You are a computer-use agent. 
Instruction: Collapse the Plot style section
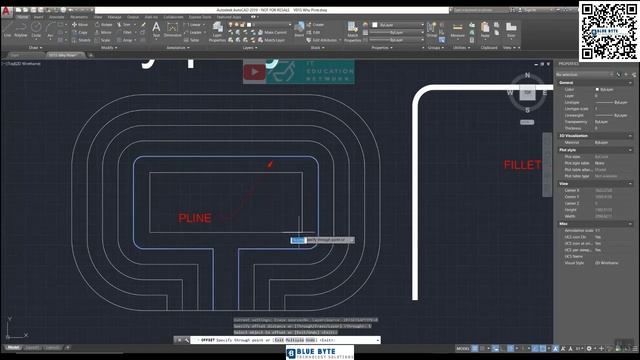[631, 150]
